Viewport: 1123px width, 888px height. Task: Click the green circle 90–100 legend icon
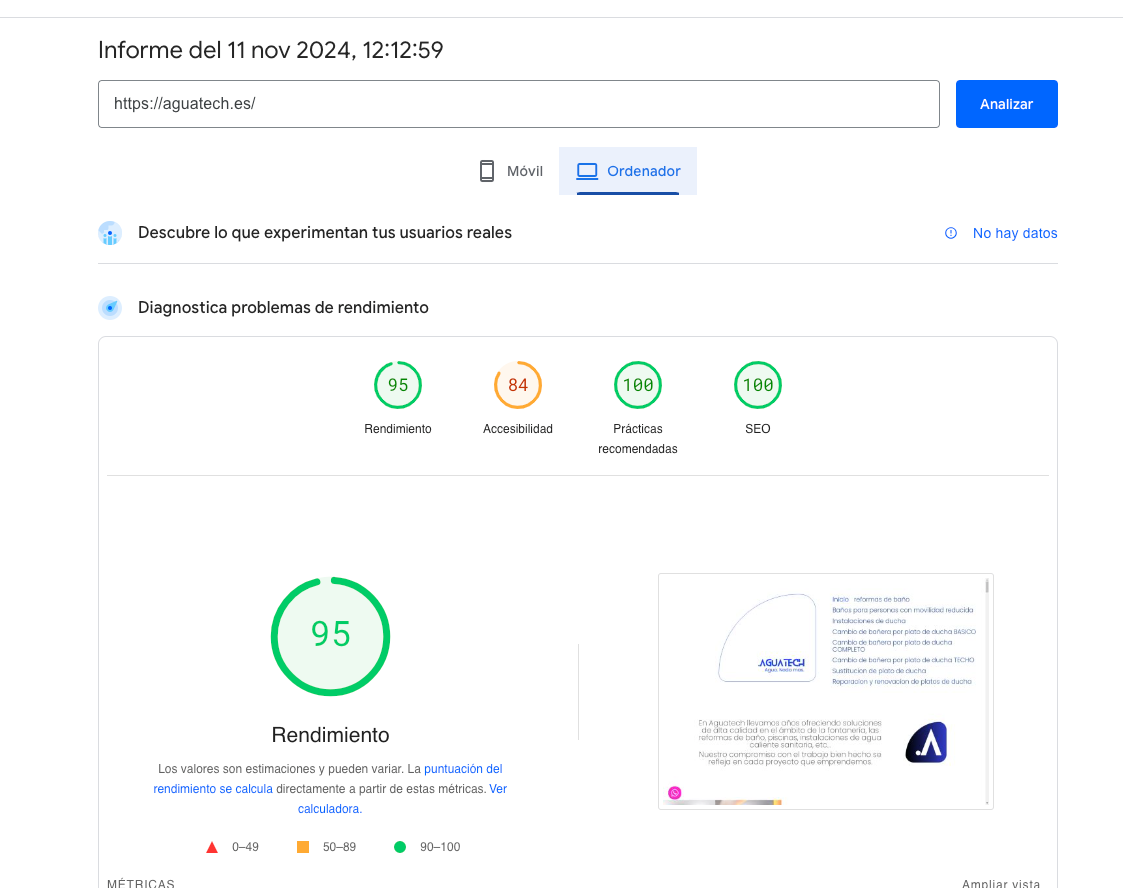[400, 847]
